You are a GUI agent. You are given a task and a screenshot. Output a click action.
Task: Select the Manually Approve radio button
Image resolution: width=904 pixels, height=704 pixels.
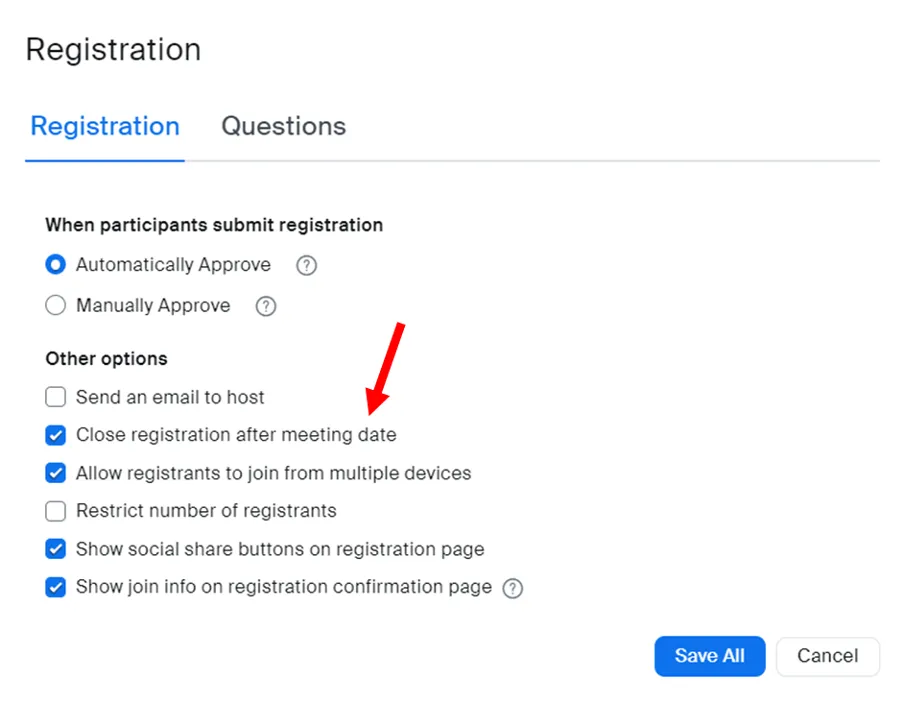[x=56, y=306]
